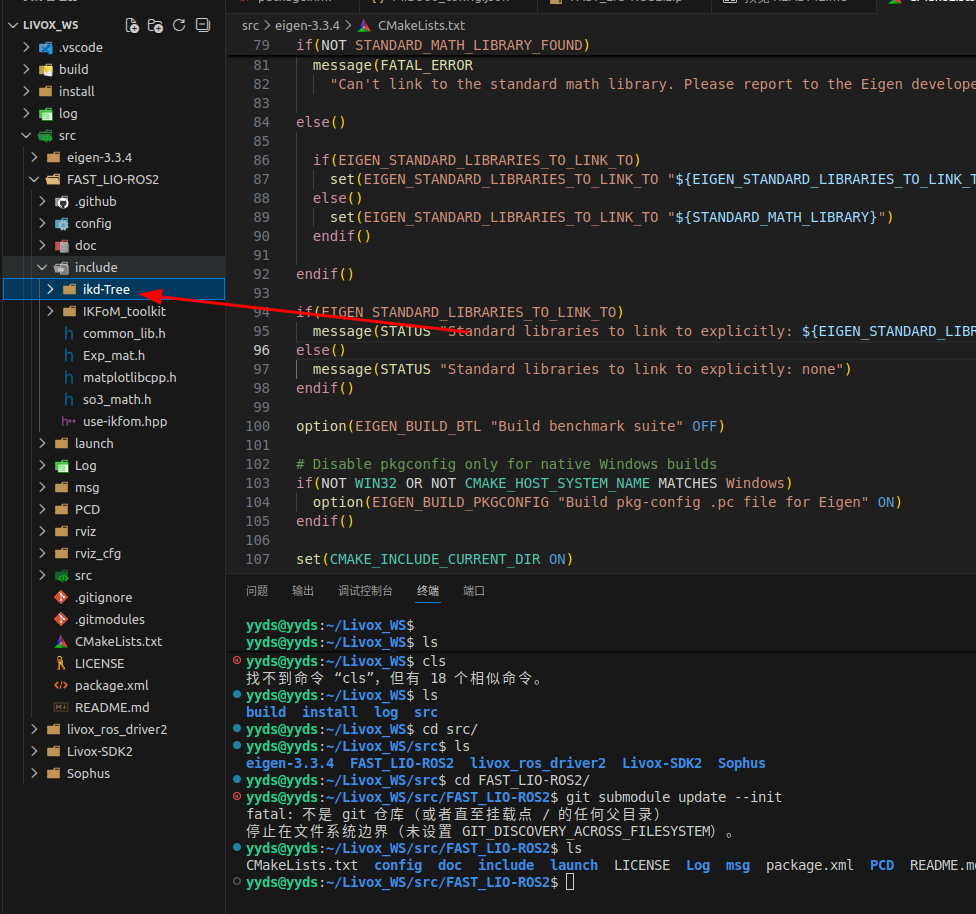Click the src folder icon inside FAST_LIO-ROS2
The width and height of the screenshot is (976, 914).
click(62, 576)
